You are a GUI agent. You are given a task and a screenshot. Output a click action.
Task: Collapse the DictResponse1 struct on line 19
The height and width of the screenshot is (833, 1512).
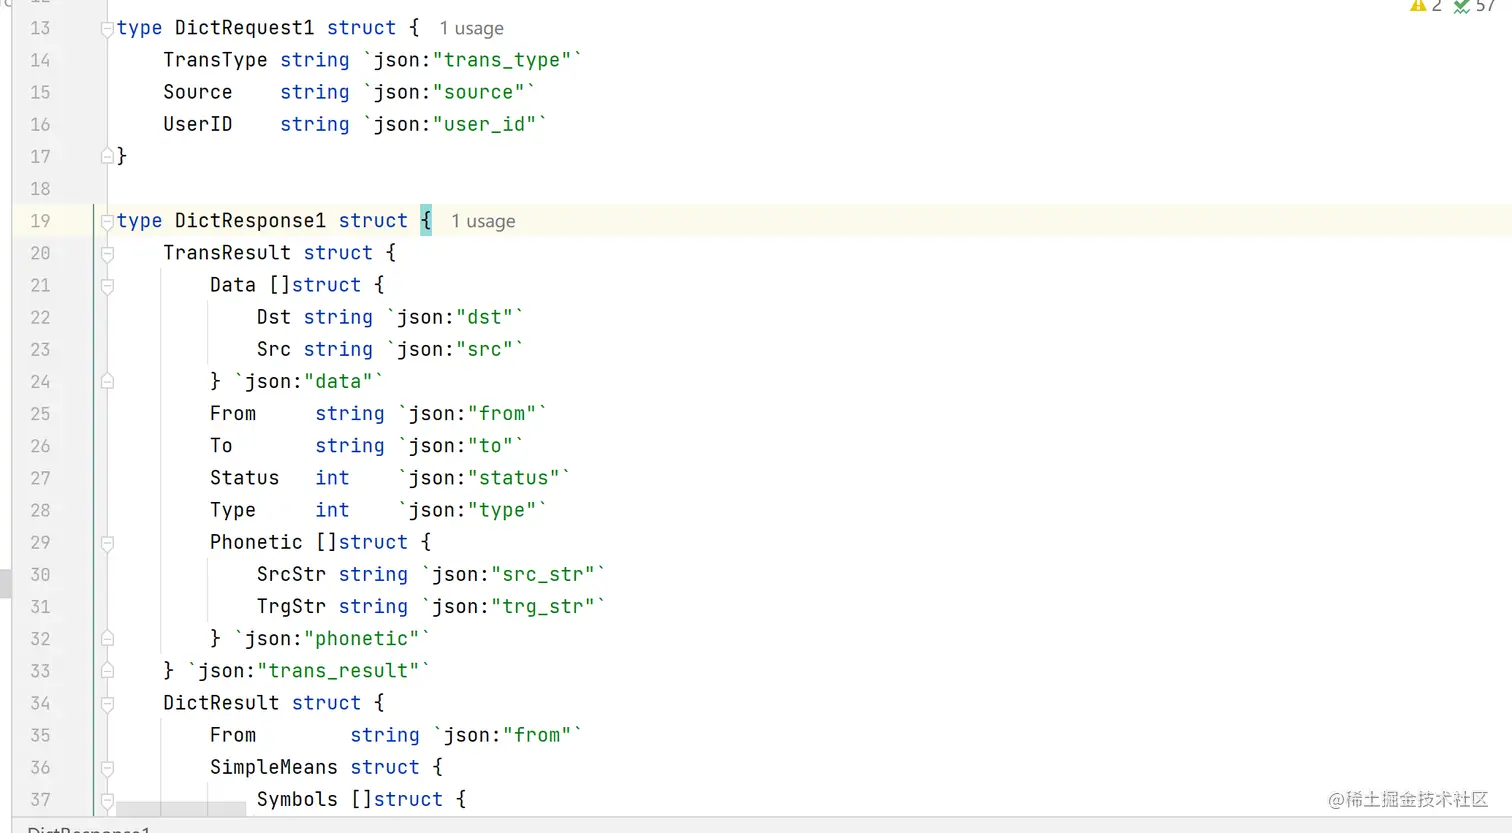[107, 222]
